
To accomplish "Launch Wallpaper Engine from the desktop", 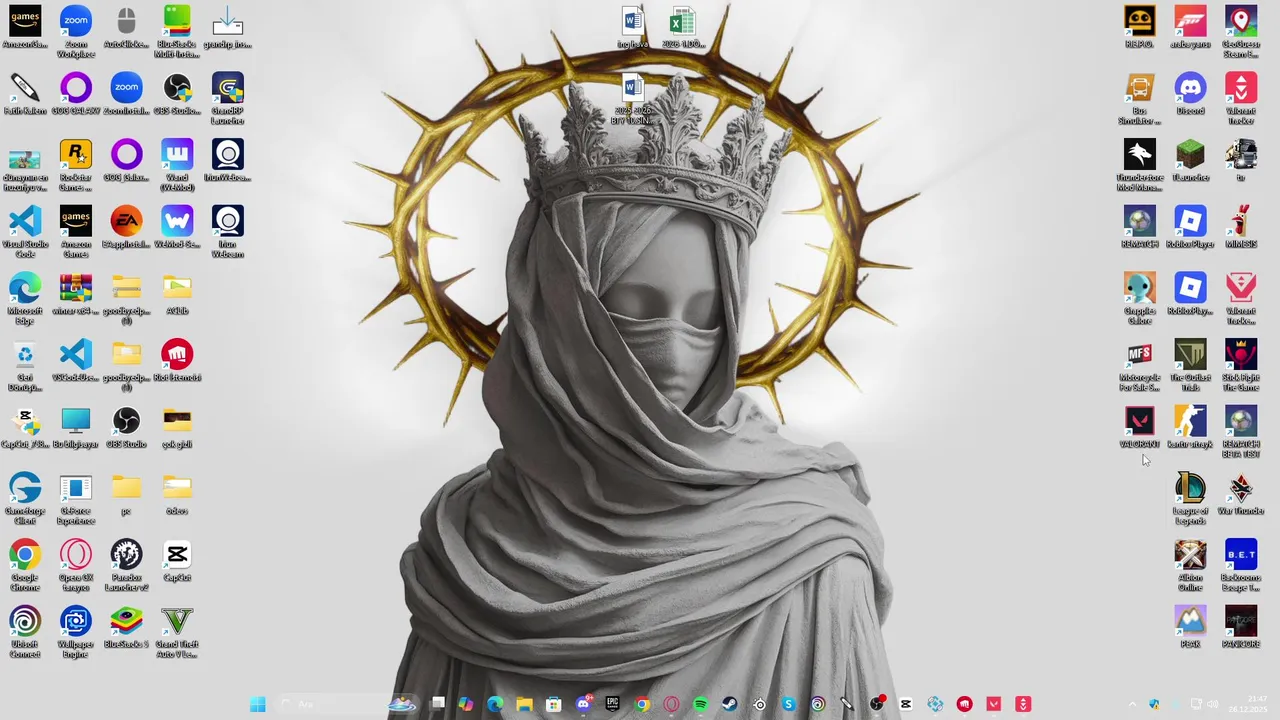I will [x=76, y=632].
